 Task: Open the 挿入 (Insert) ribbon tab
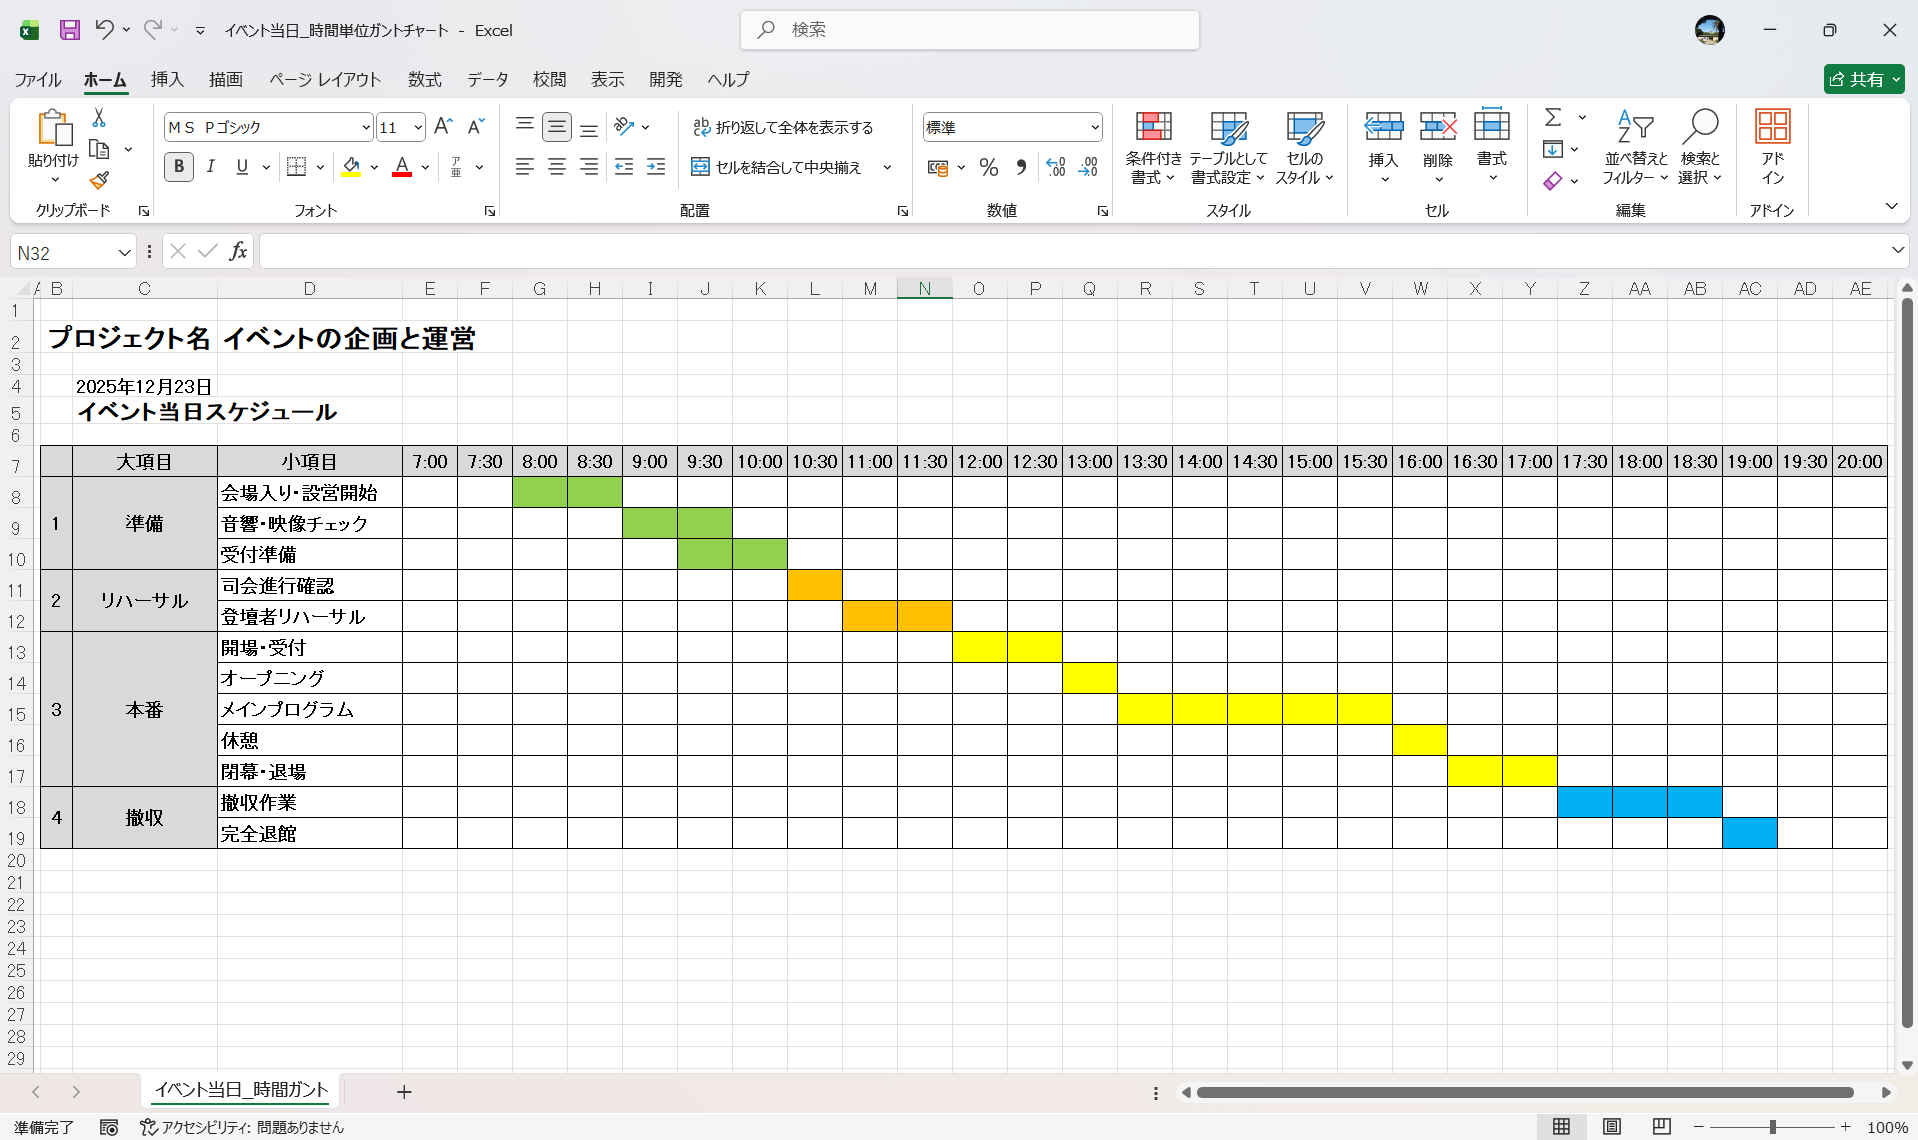(167, 79)
